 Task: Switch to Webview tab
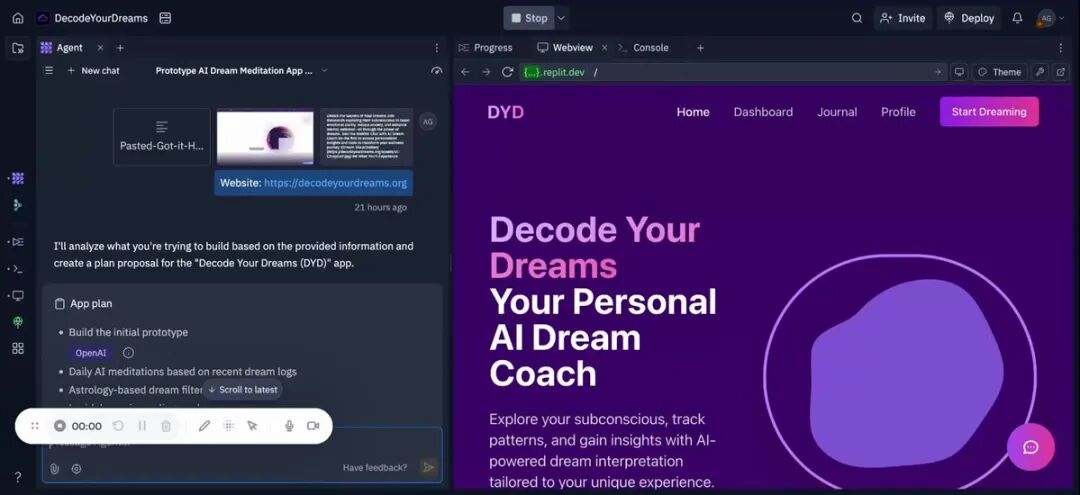565,48
